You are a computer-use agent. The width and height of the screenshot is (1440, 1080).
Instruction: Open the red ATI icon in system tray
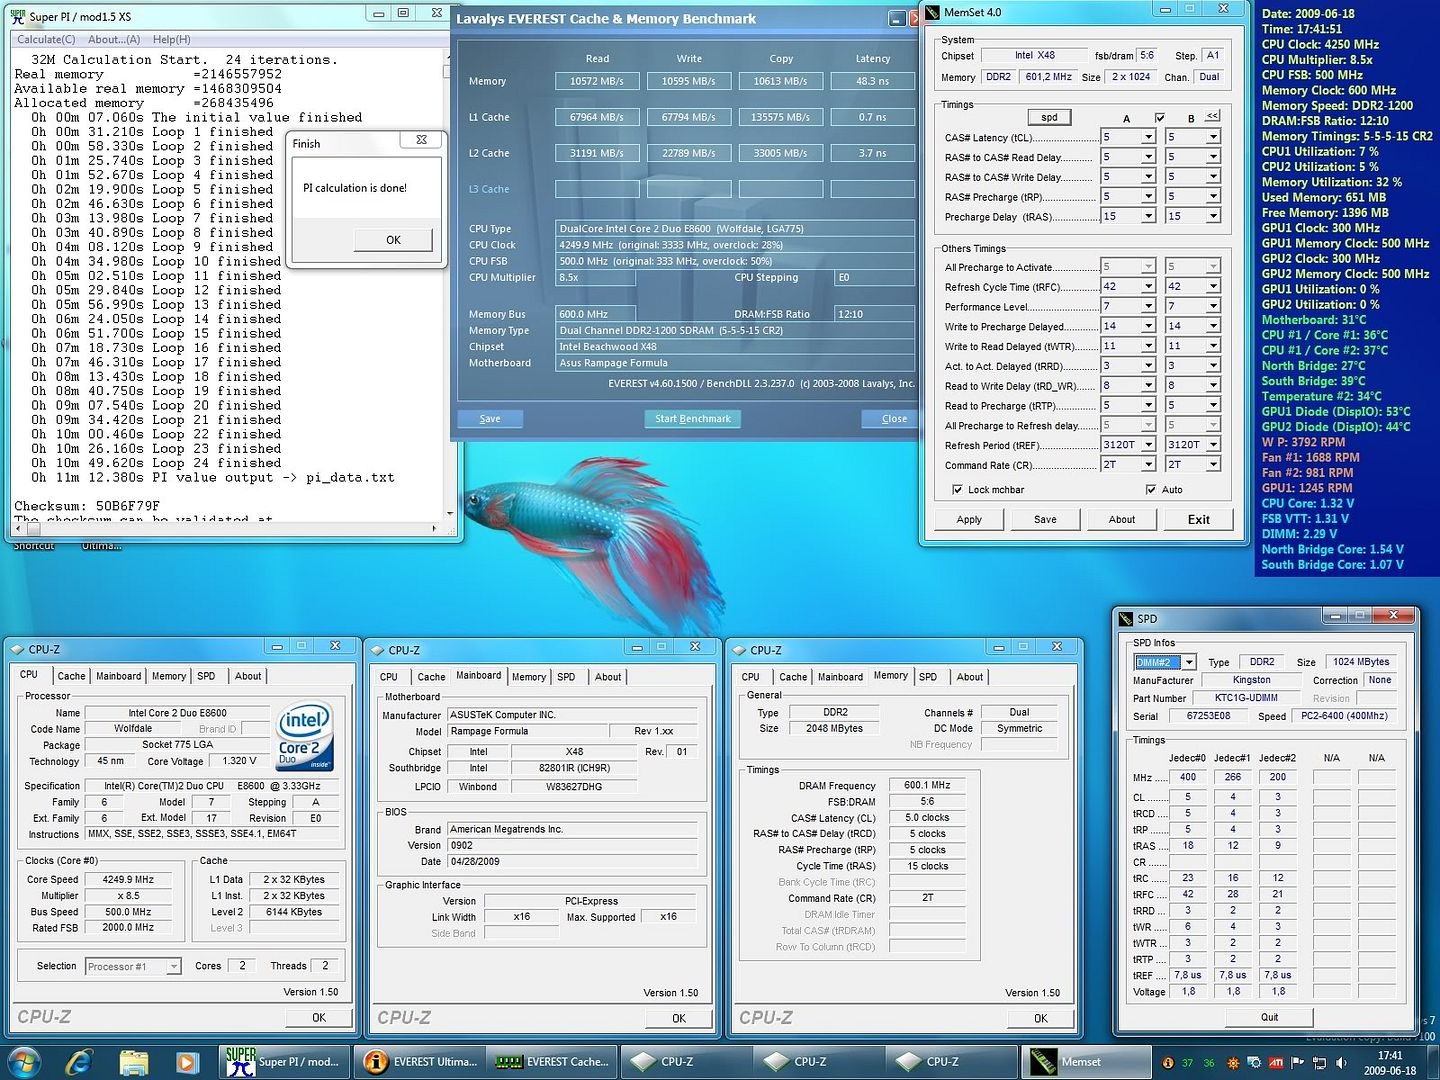(1276, 1063)
